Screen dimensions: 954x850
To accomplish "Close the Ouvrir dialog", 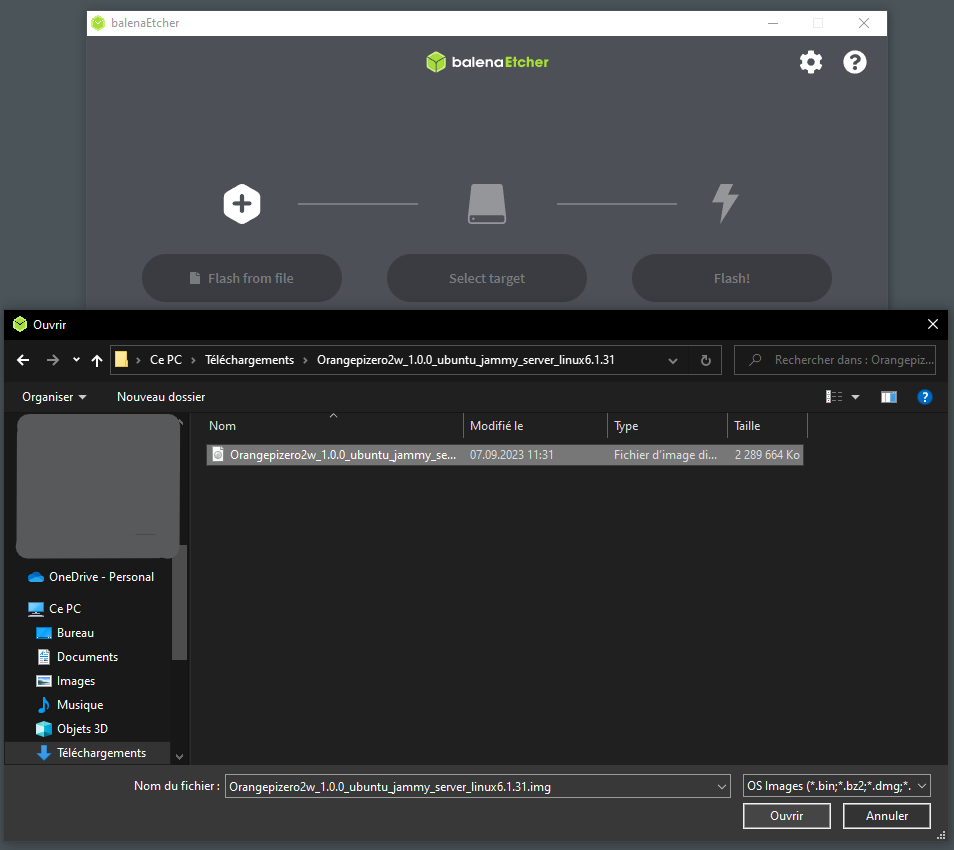I will [x=933, y=324].
